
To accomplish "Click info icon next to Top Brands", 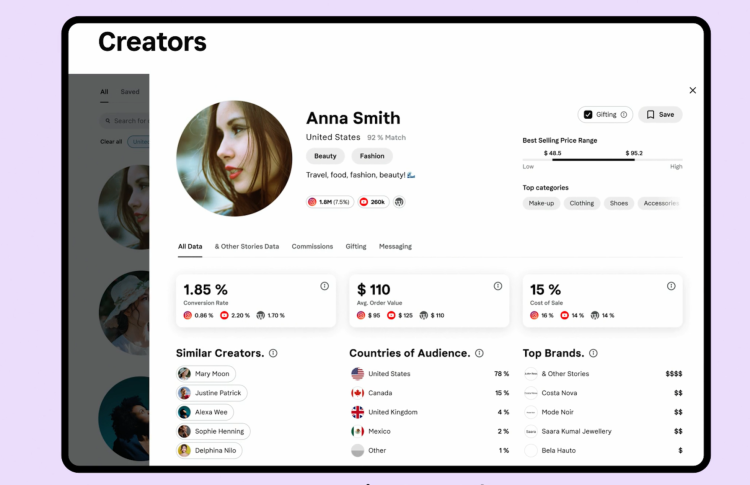I will pos(593,353).
